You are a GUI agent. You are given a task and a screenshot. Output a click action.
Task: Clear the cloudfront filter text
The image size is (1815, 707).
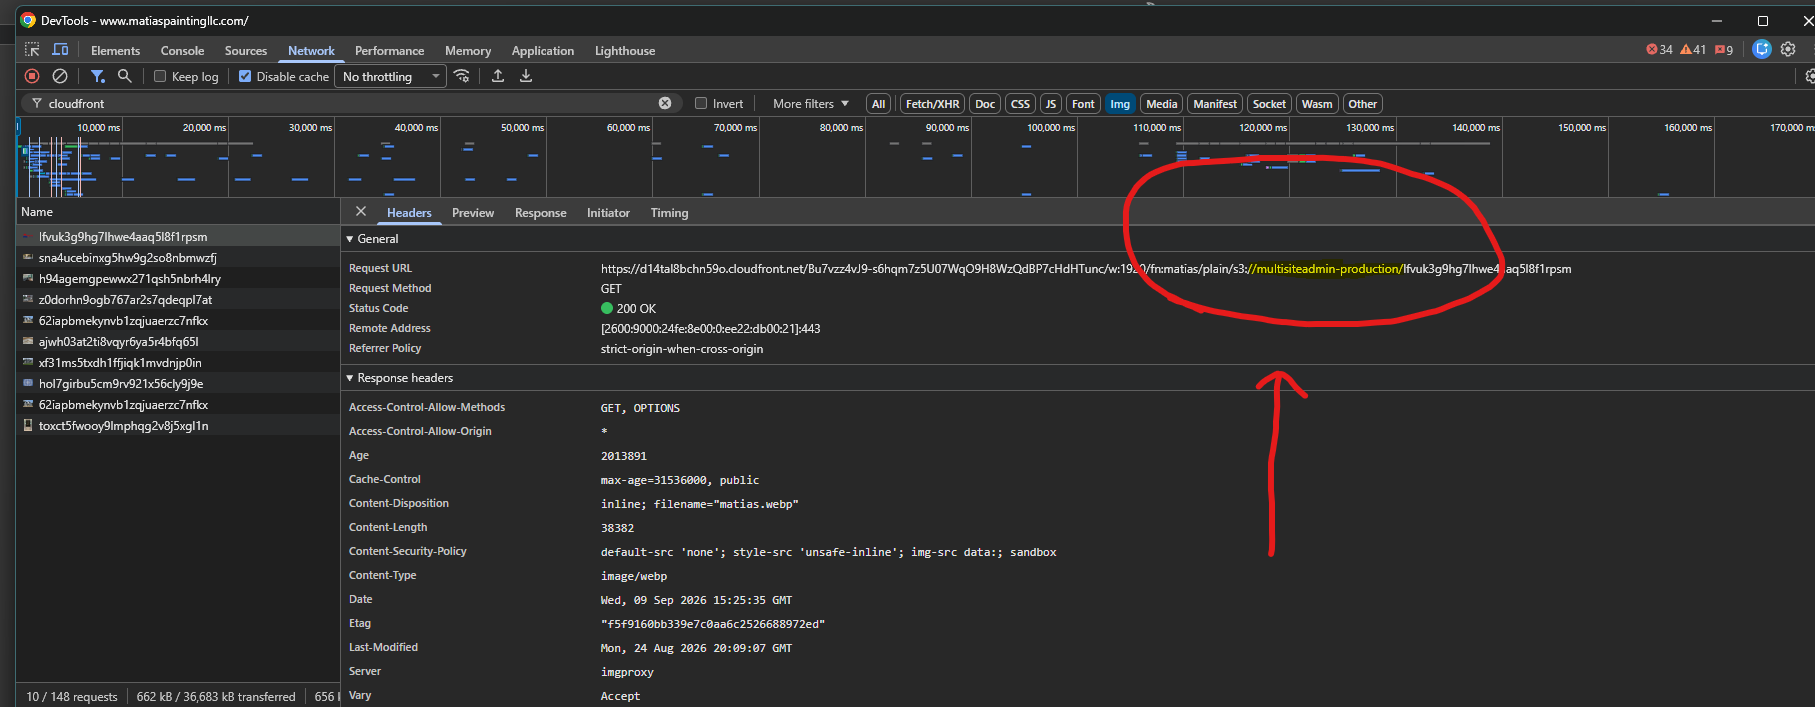click(x=665, y=103)
